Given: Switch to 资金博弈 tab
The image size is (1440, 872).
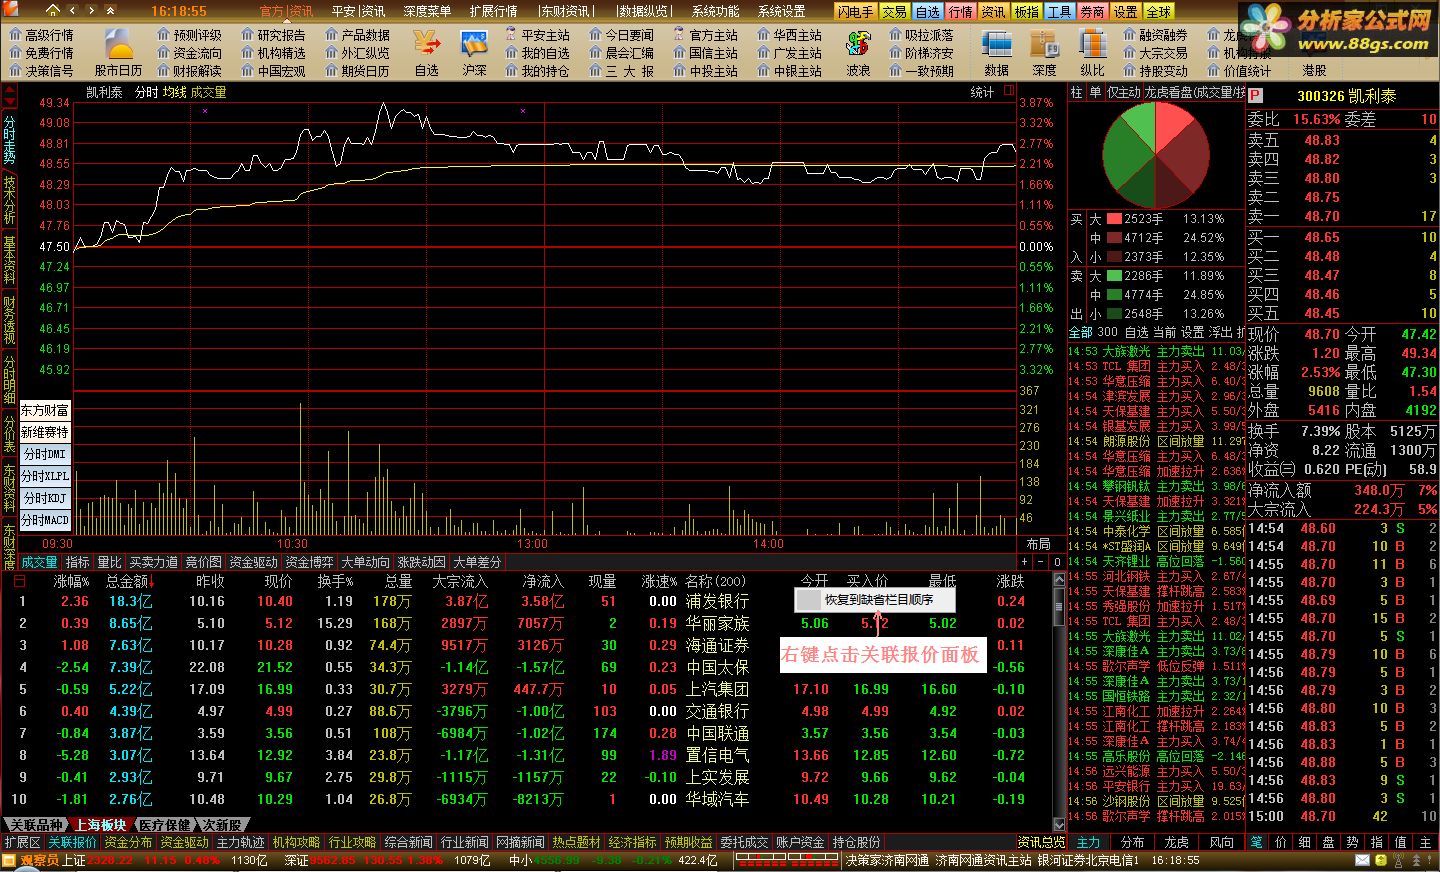Looking at the screenshot, I should (x=309, y=563).
